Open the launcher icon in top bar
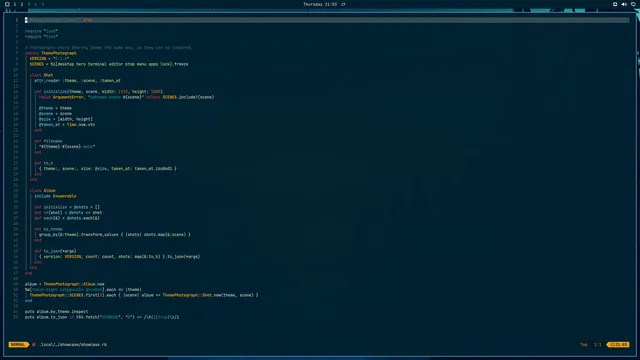 [7, 4]
